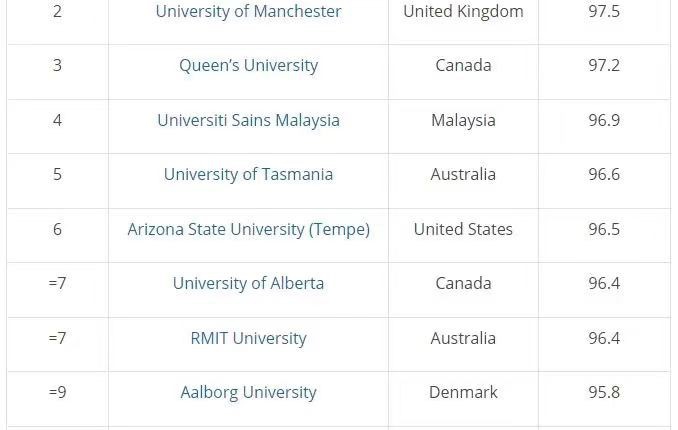
Task: Click the rank 4 cell
Action: (x=58, y=126)
